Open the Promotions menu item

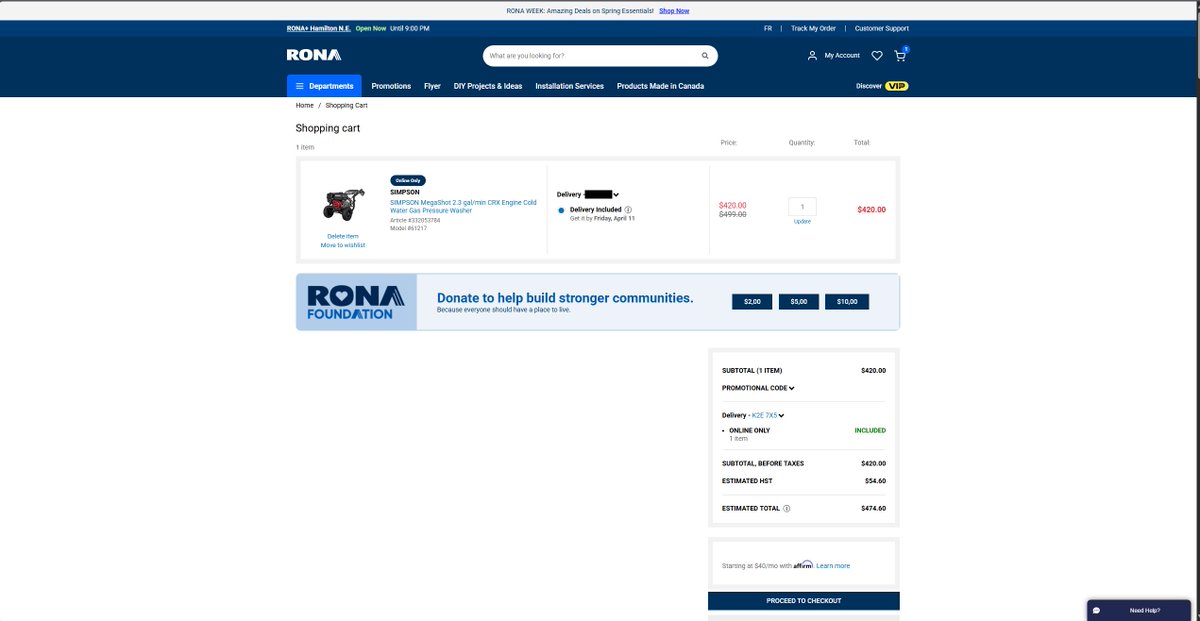coord(391,86)
